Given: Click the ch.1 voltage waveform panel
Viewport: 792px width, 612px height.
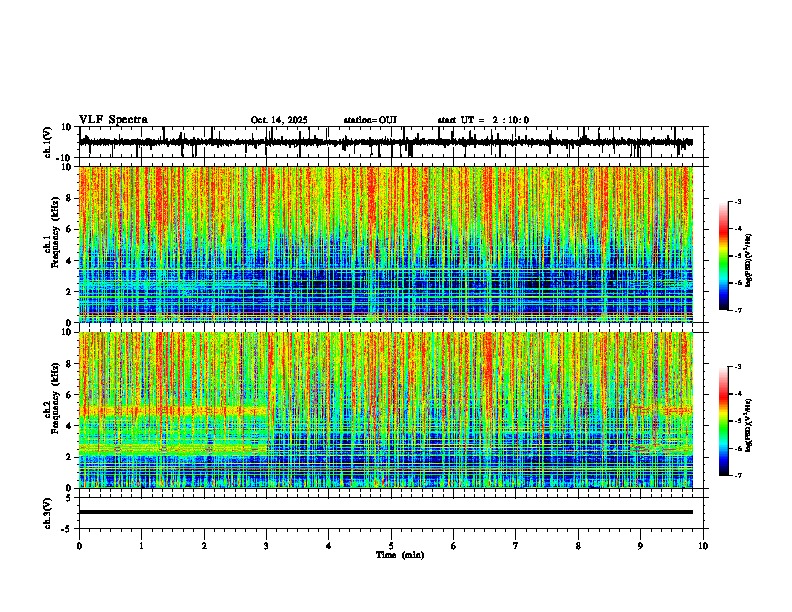Looking at the screenshot, I should [393, 142].
